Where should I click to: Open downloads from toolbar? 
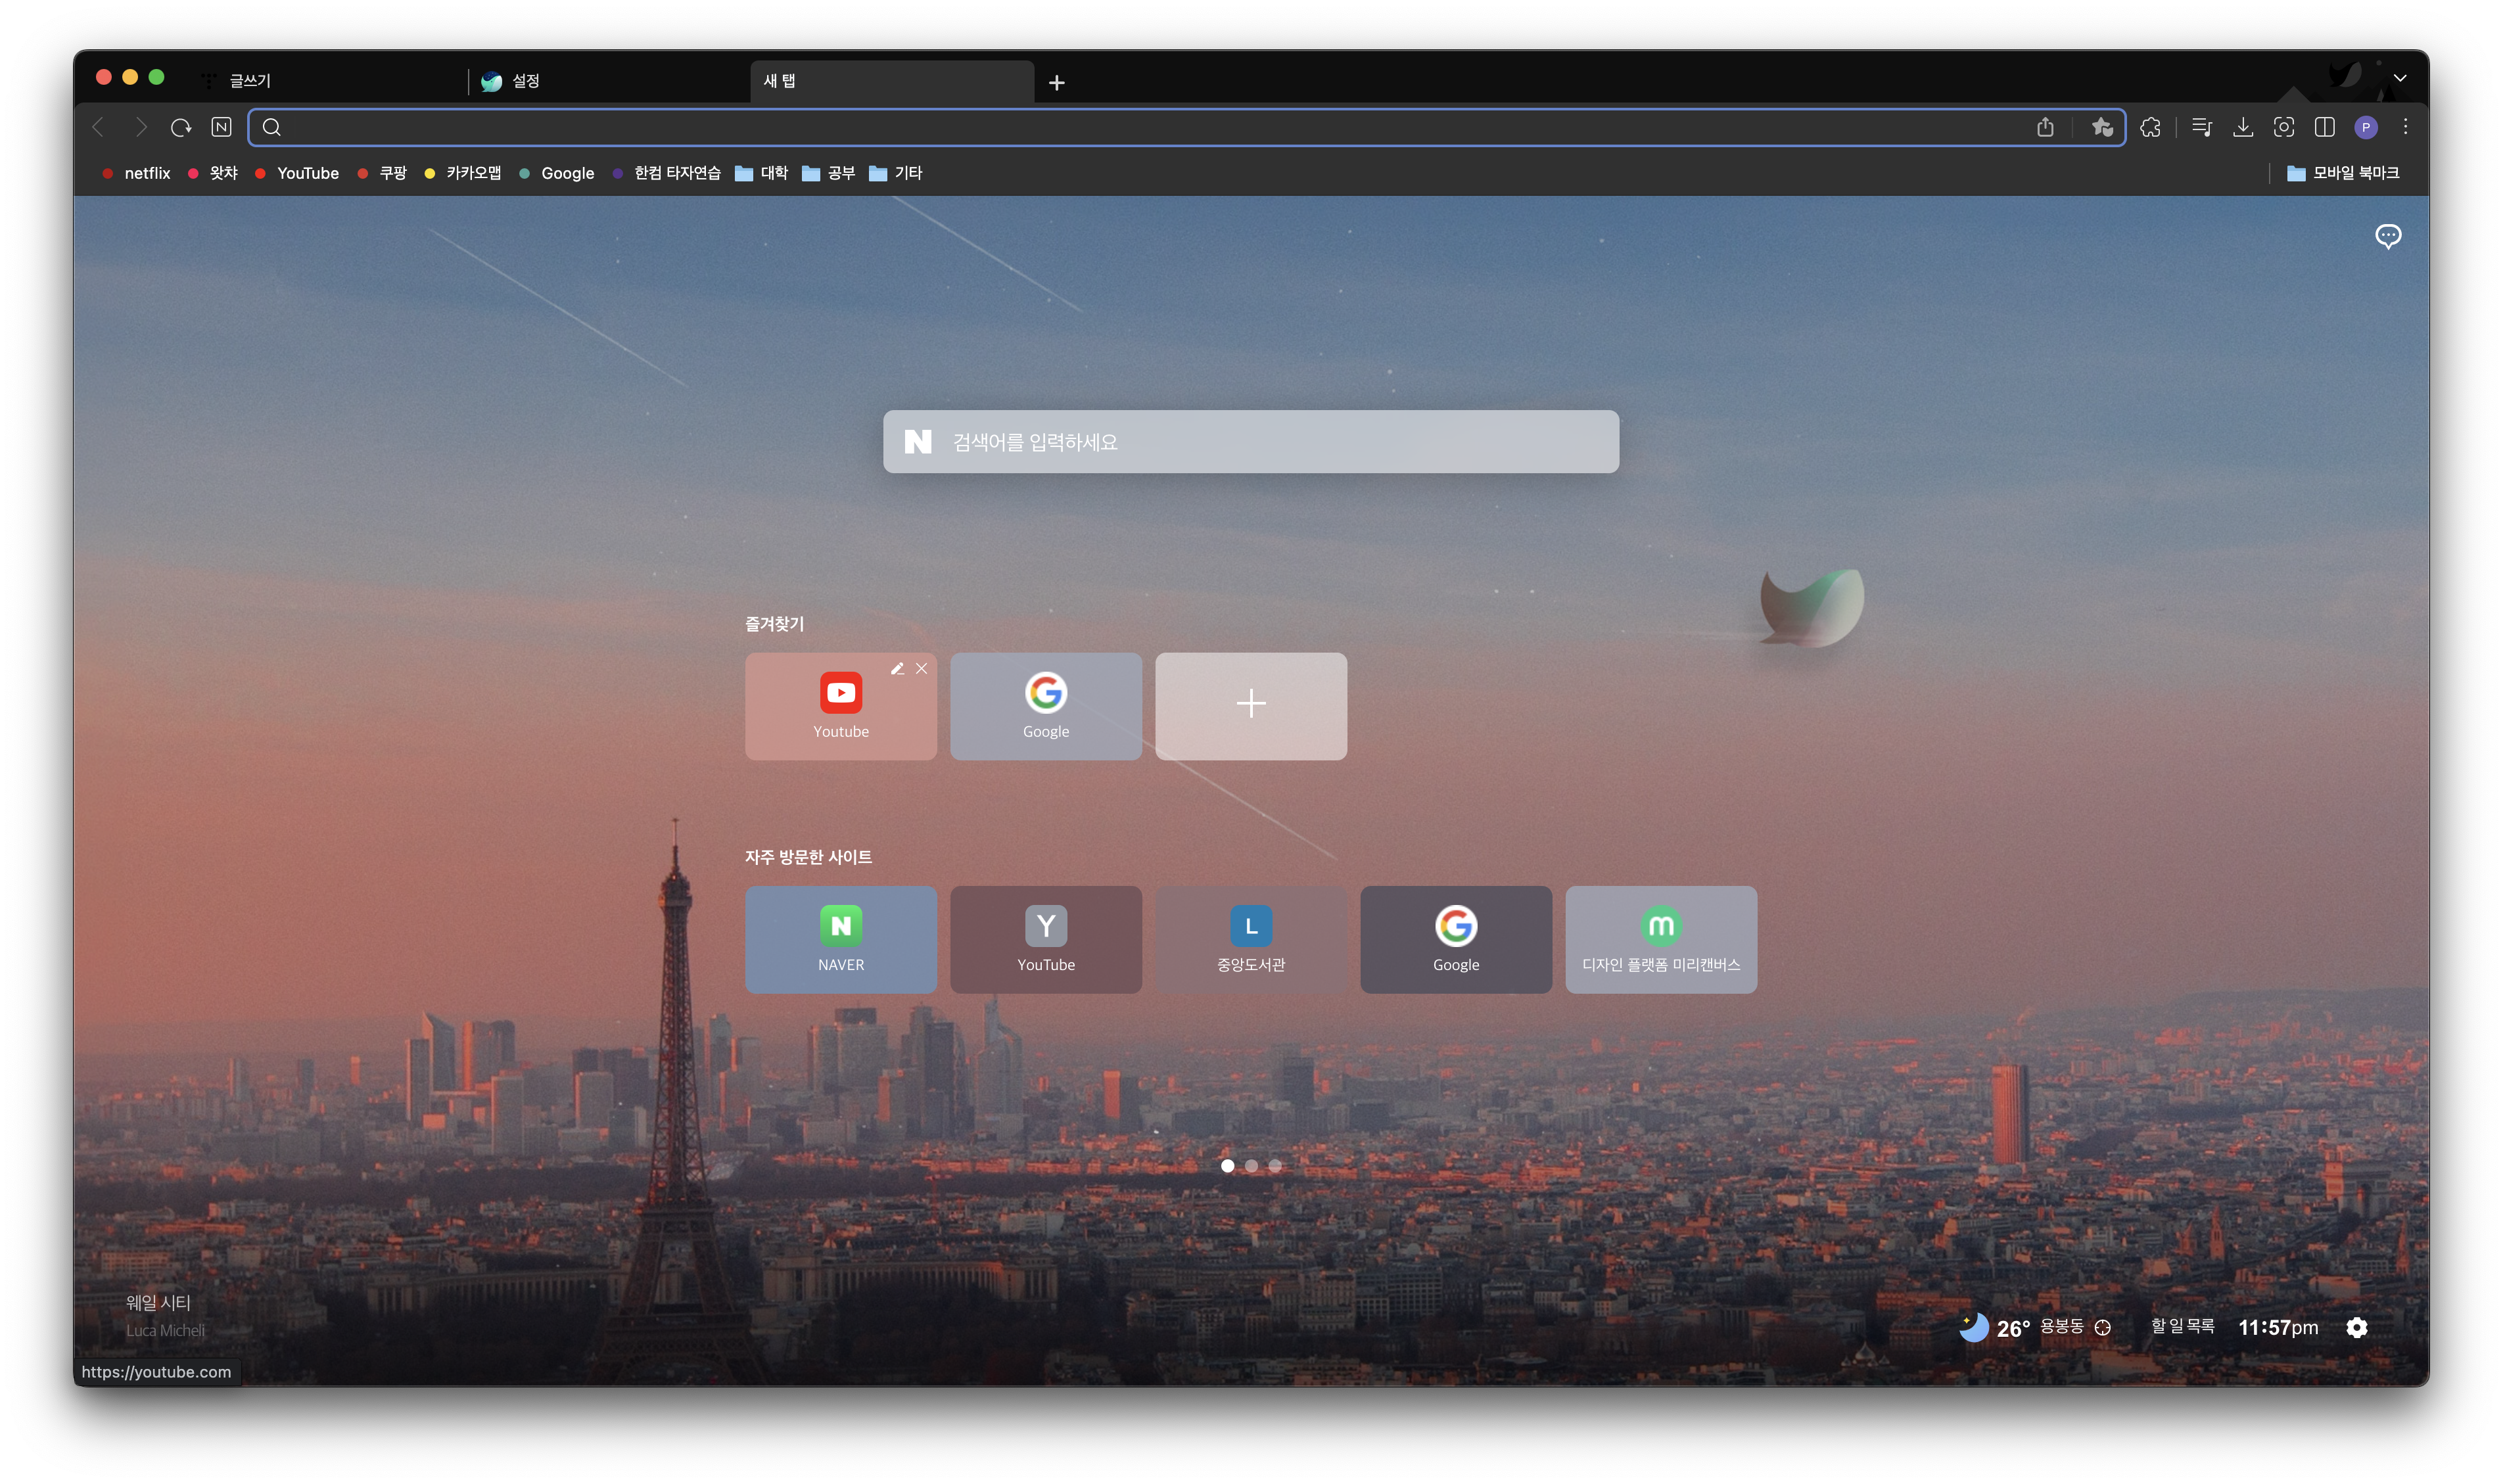pos(2242,127)
